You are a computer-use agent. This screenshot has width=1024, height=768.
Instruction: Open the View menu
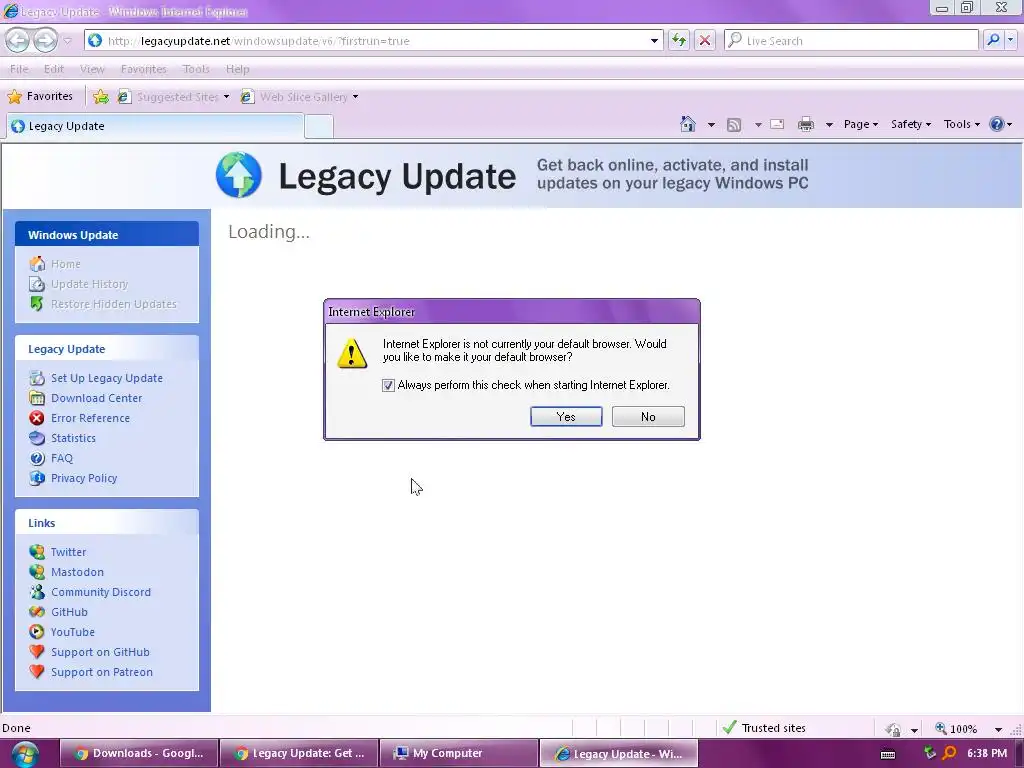92,69
